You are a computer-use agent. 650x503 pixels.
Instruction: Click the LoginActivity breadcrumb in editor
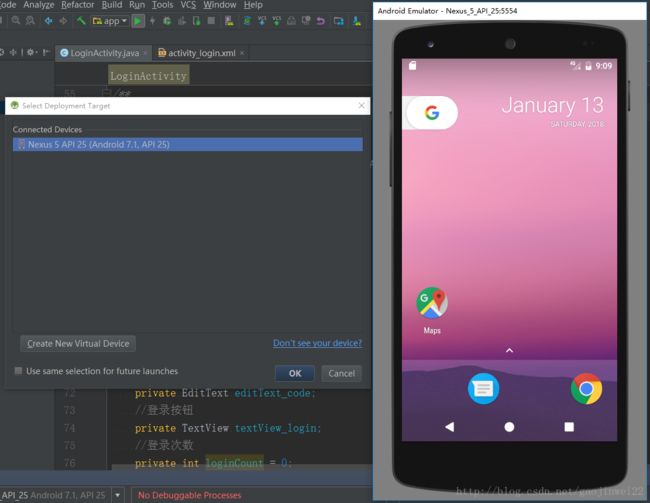[x=148, y=76]
